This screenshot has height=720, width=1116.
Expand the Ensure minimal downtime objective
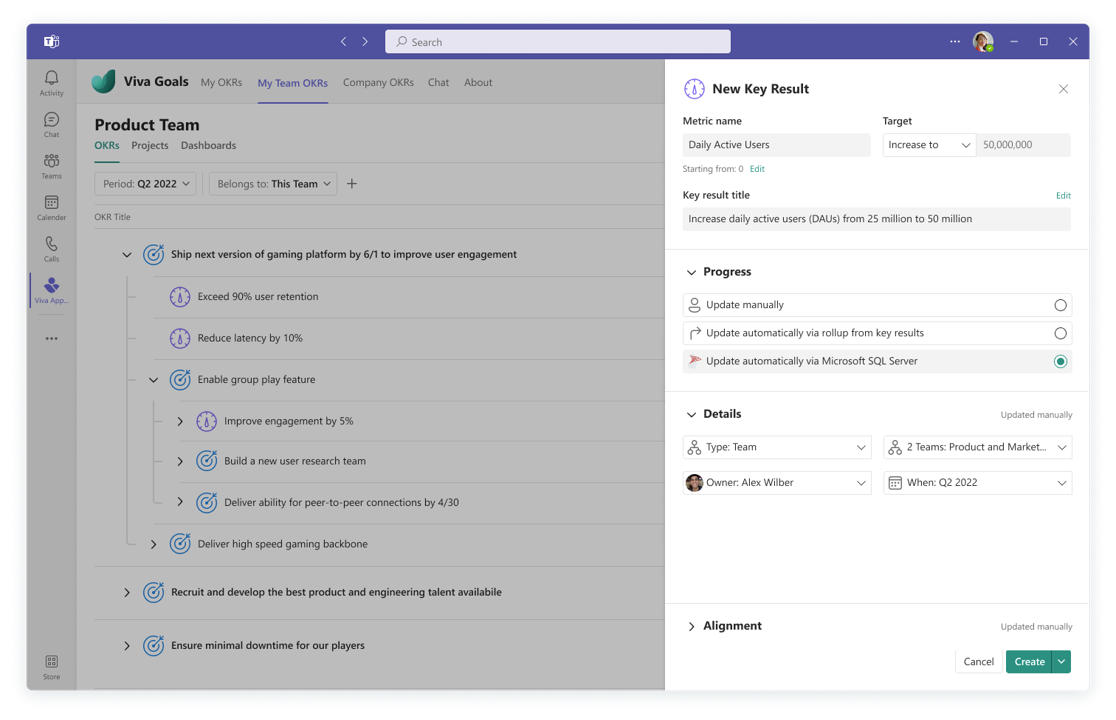(127, 646)
